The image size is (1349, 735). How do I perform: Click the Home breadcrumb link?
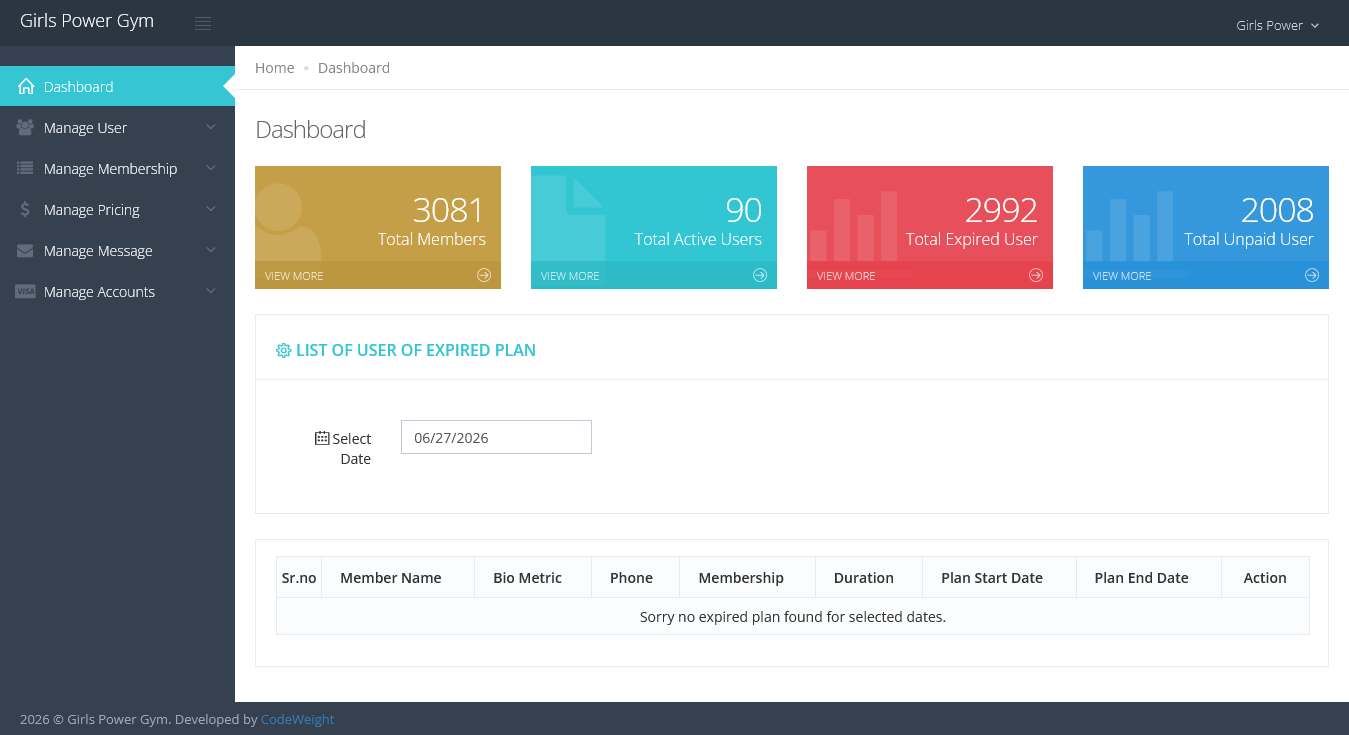point(275,68)
